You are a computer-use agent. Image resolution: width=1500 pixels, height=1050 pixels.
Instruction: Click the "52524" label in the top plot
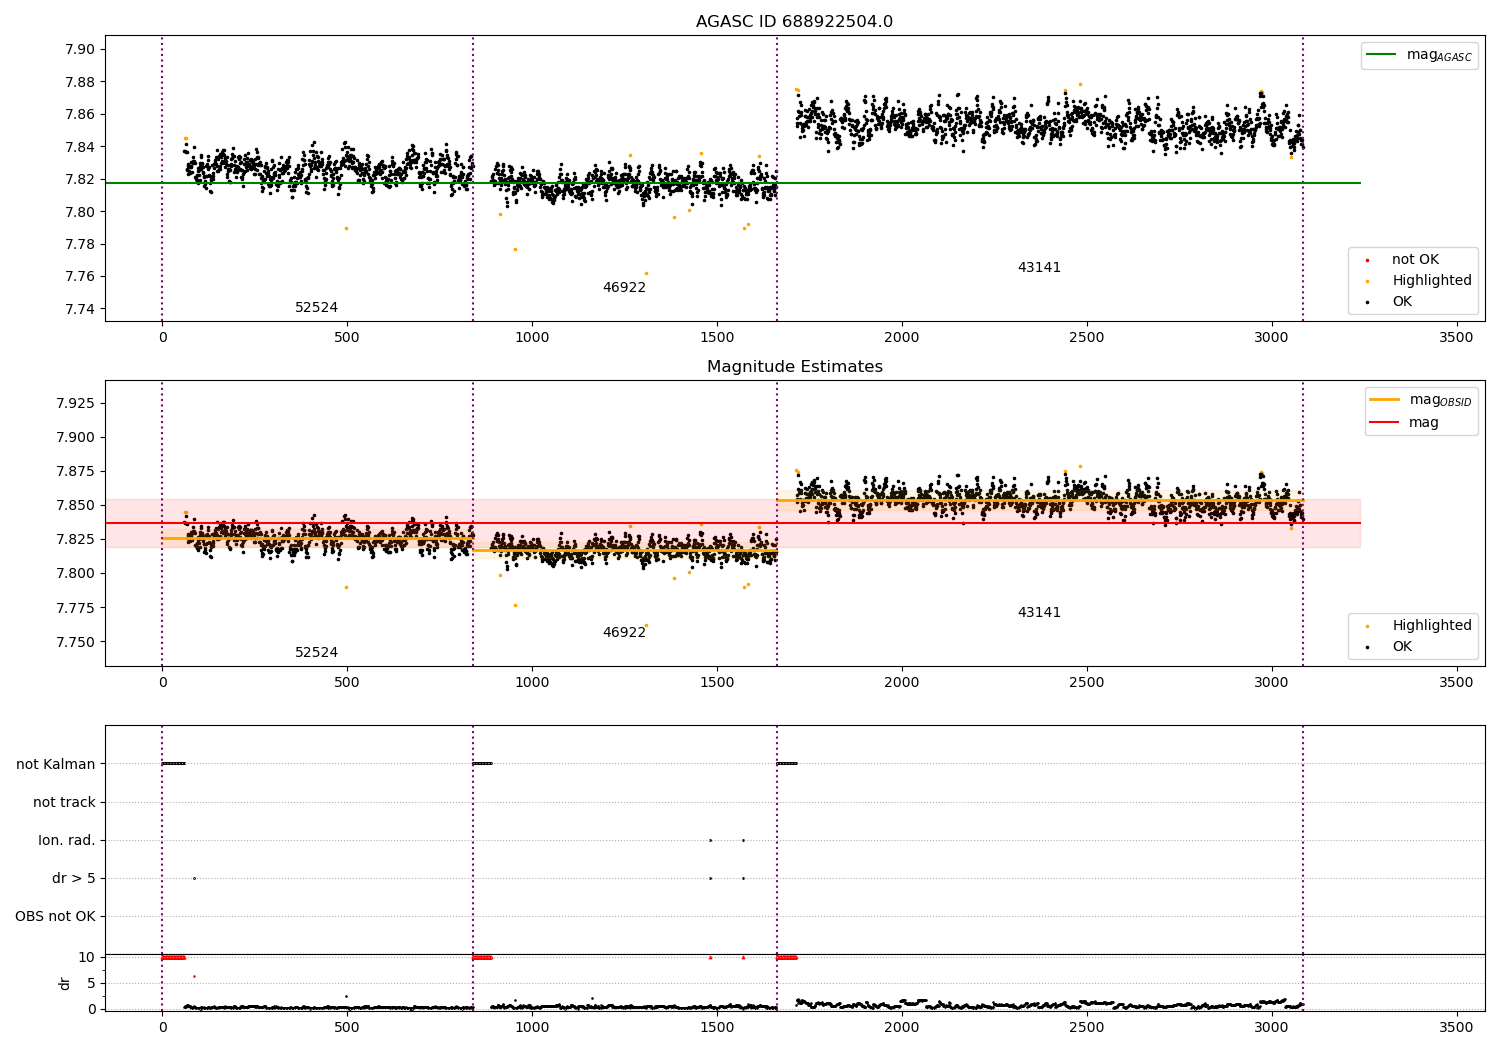click(x=316, y=308)
